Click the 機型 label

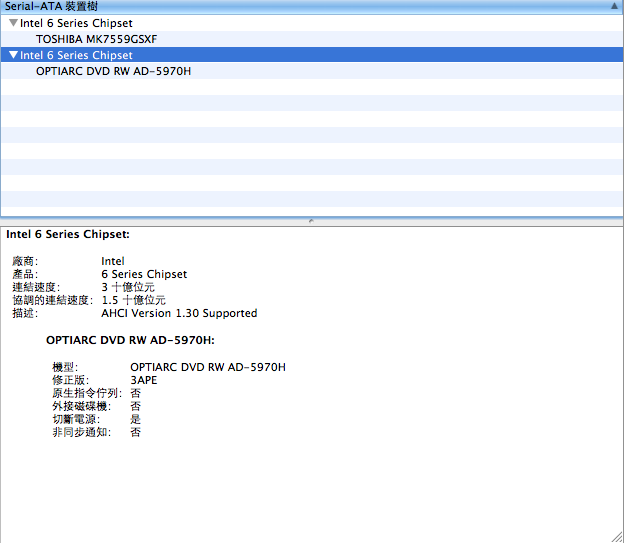(65, 367)
